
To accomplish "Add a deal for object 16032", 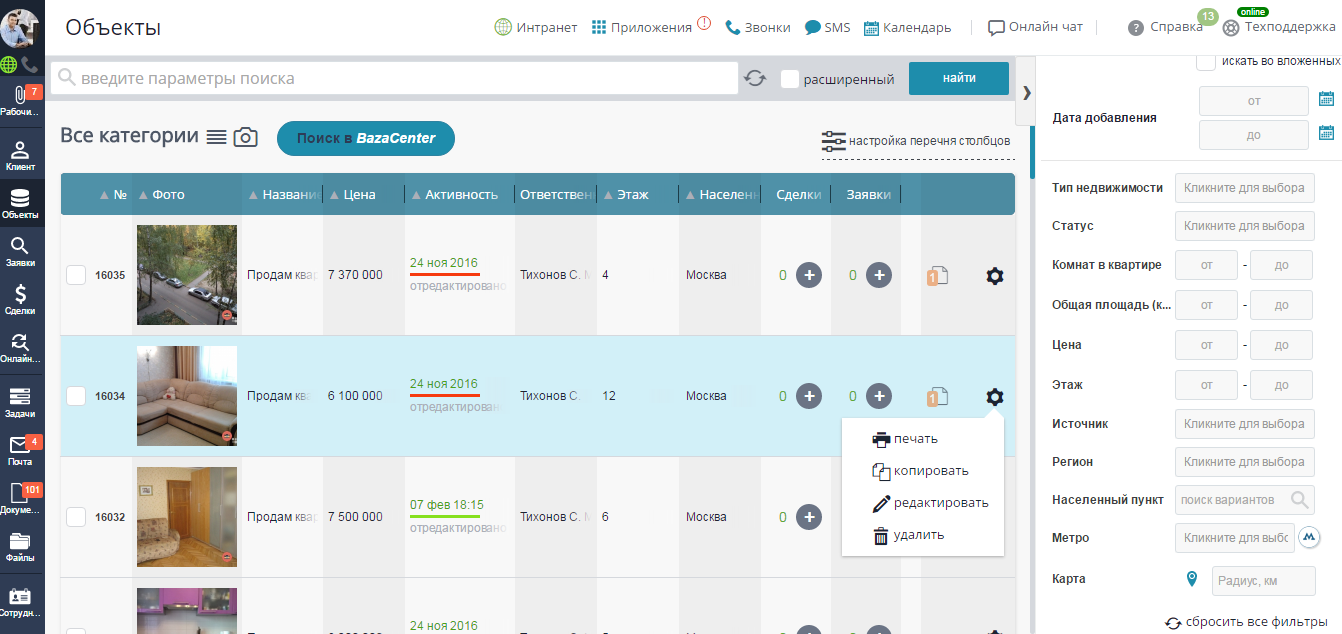I will 809,517.
